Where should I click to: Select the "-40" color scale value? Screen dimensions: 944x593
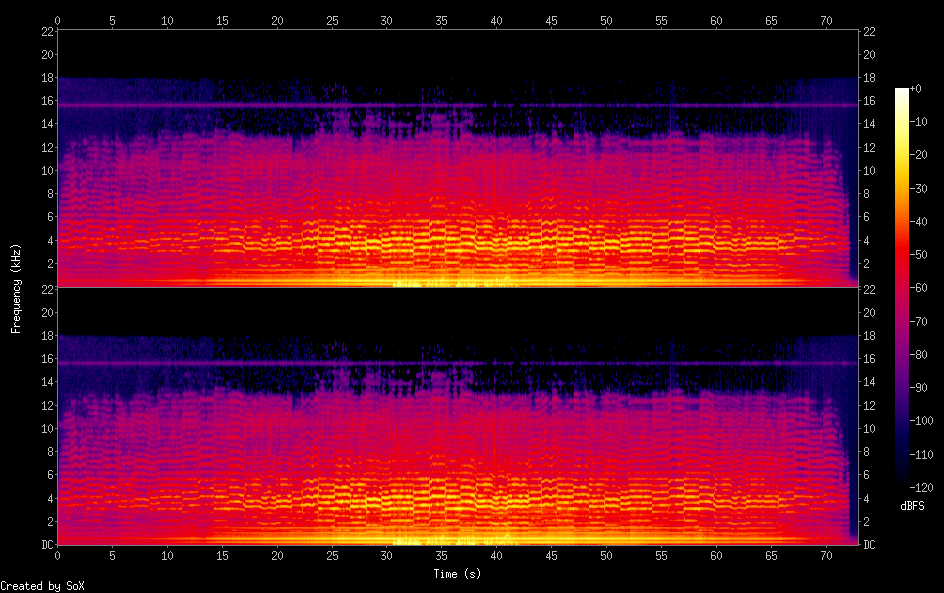918,222
